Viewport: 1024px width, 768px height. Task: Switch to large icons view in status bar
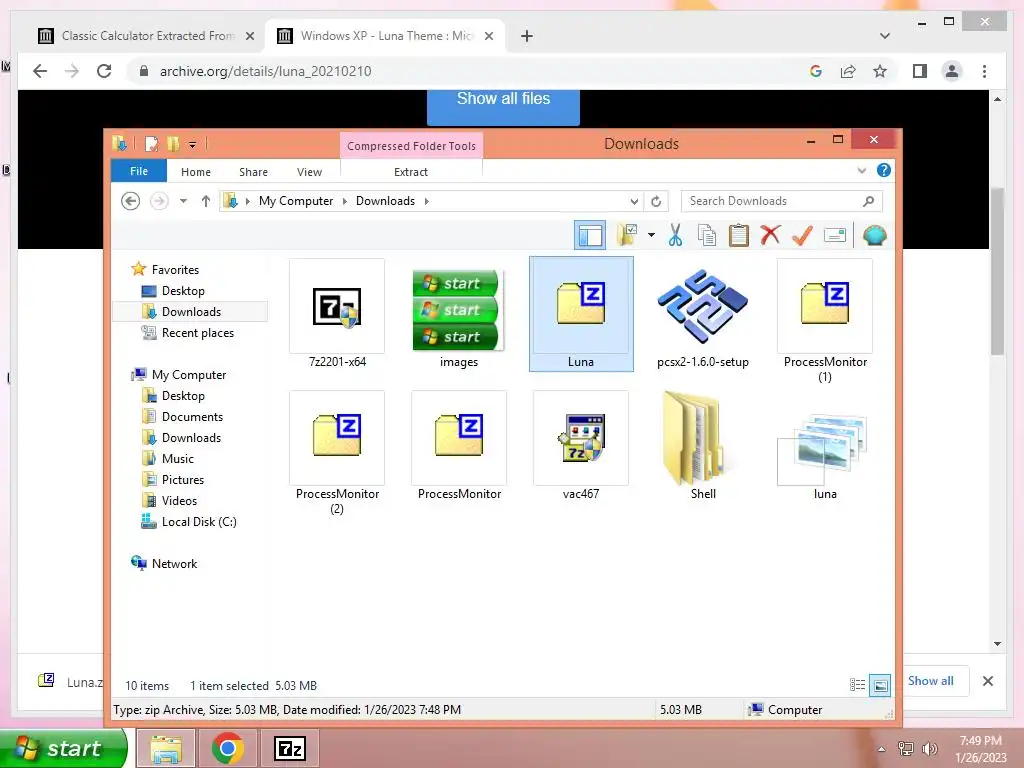(x=880, y=685)
